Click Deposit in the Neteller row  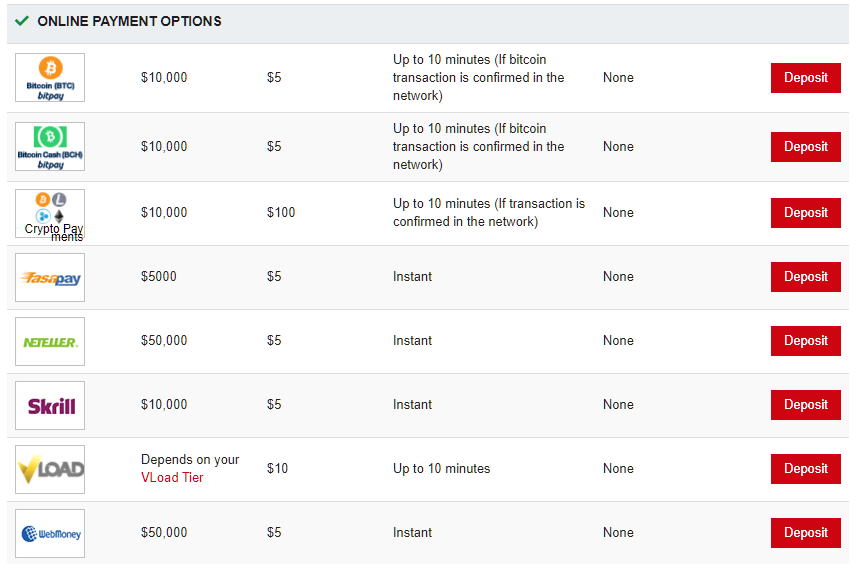click(x=806, y=341)
